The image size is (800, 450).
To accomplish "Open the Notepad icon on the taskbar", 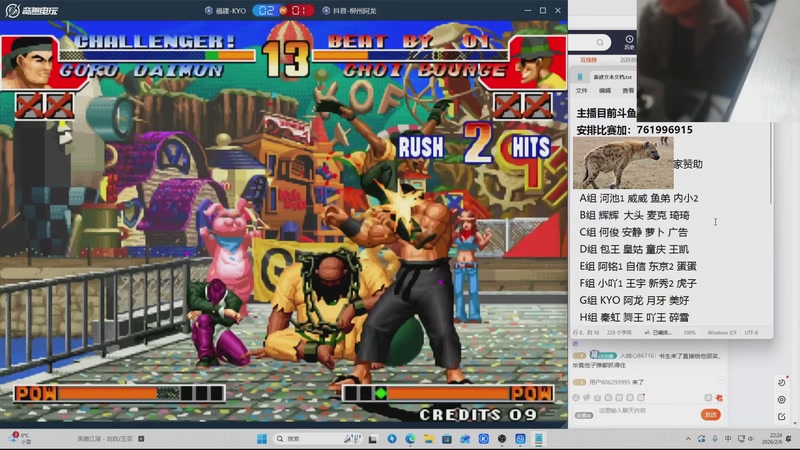I will coord(539,439).
